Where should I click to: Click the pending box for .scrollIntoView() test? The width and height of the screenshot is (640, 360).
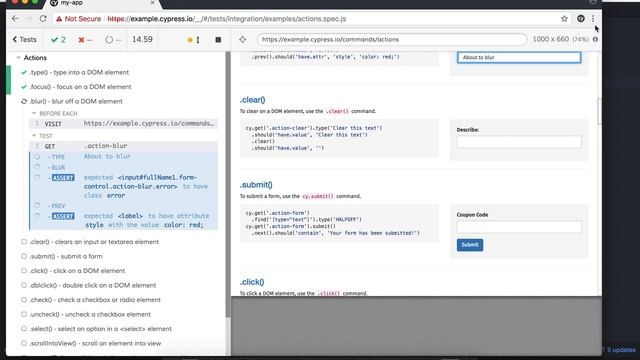pyautogui.click(x=24, y=343)
